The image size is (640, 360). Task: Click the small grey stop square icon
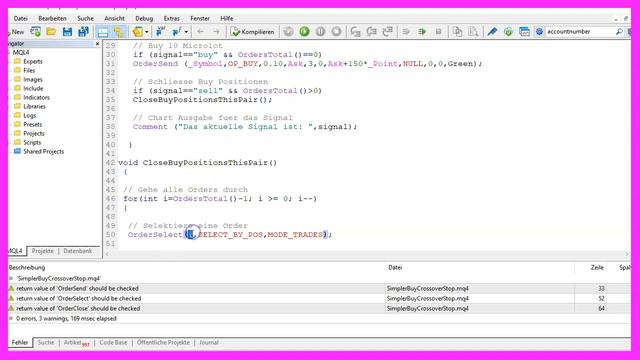[x=438, y=31]
